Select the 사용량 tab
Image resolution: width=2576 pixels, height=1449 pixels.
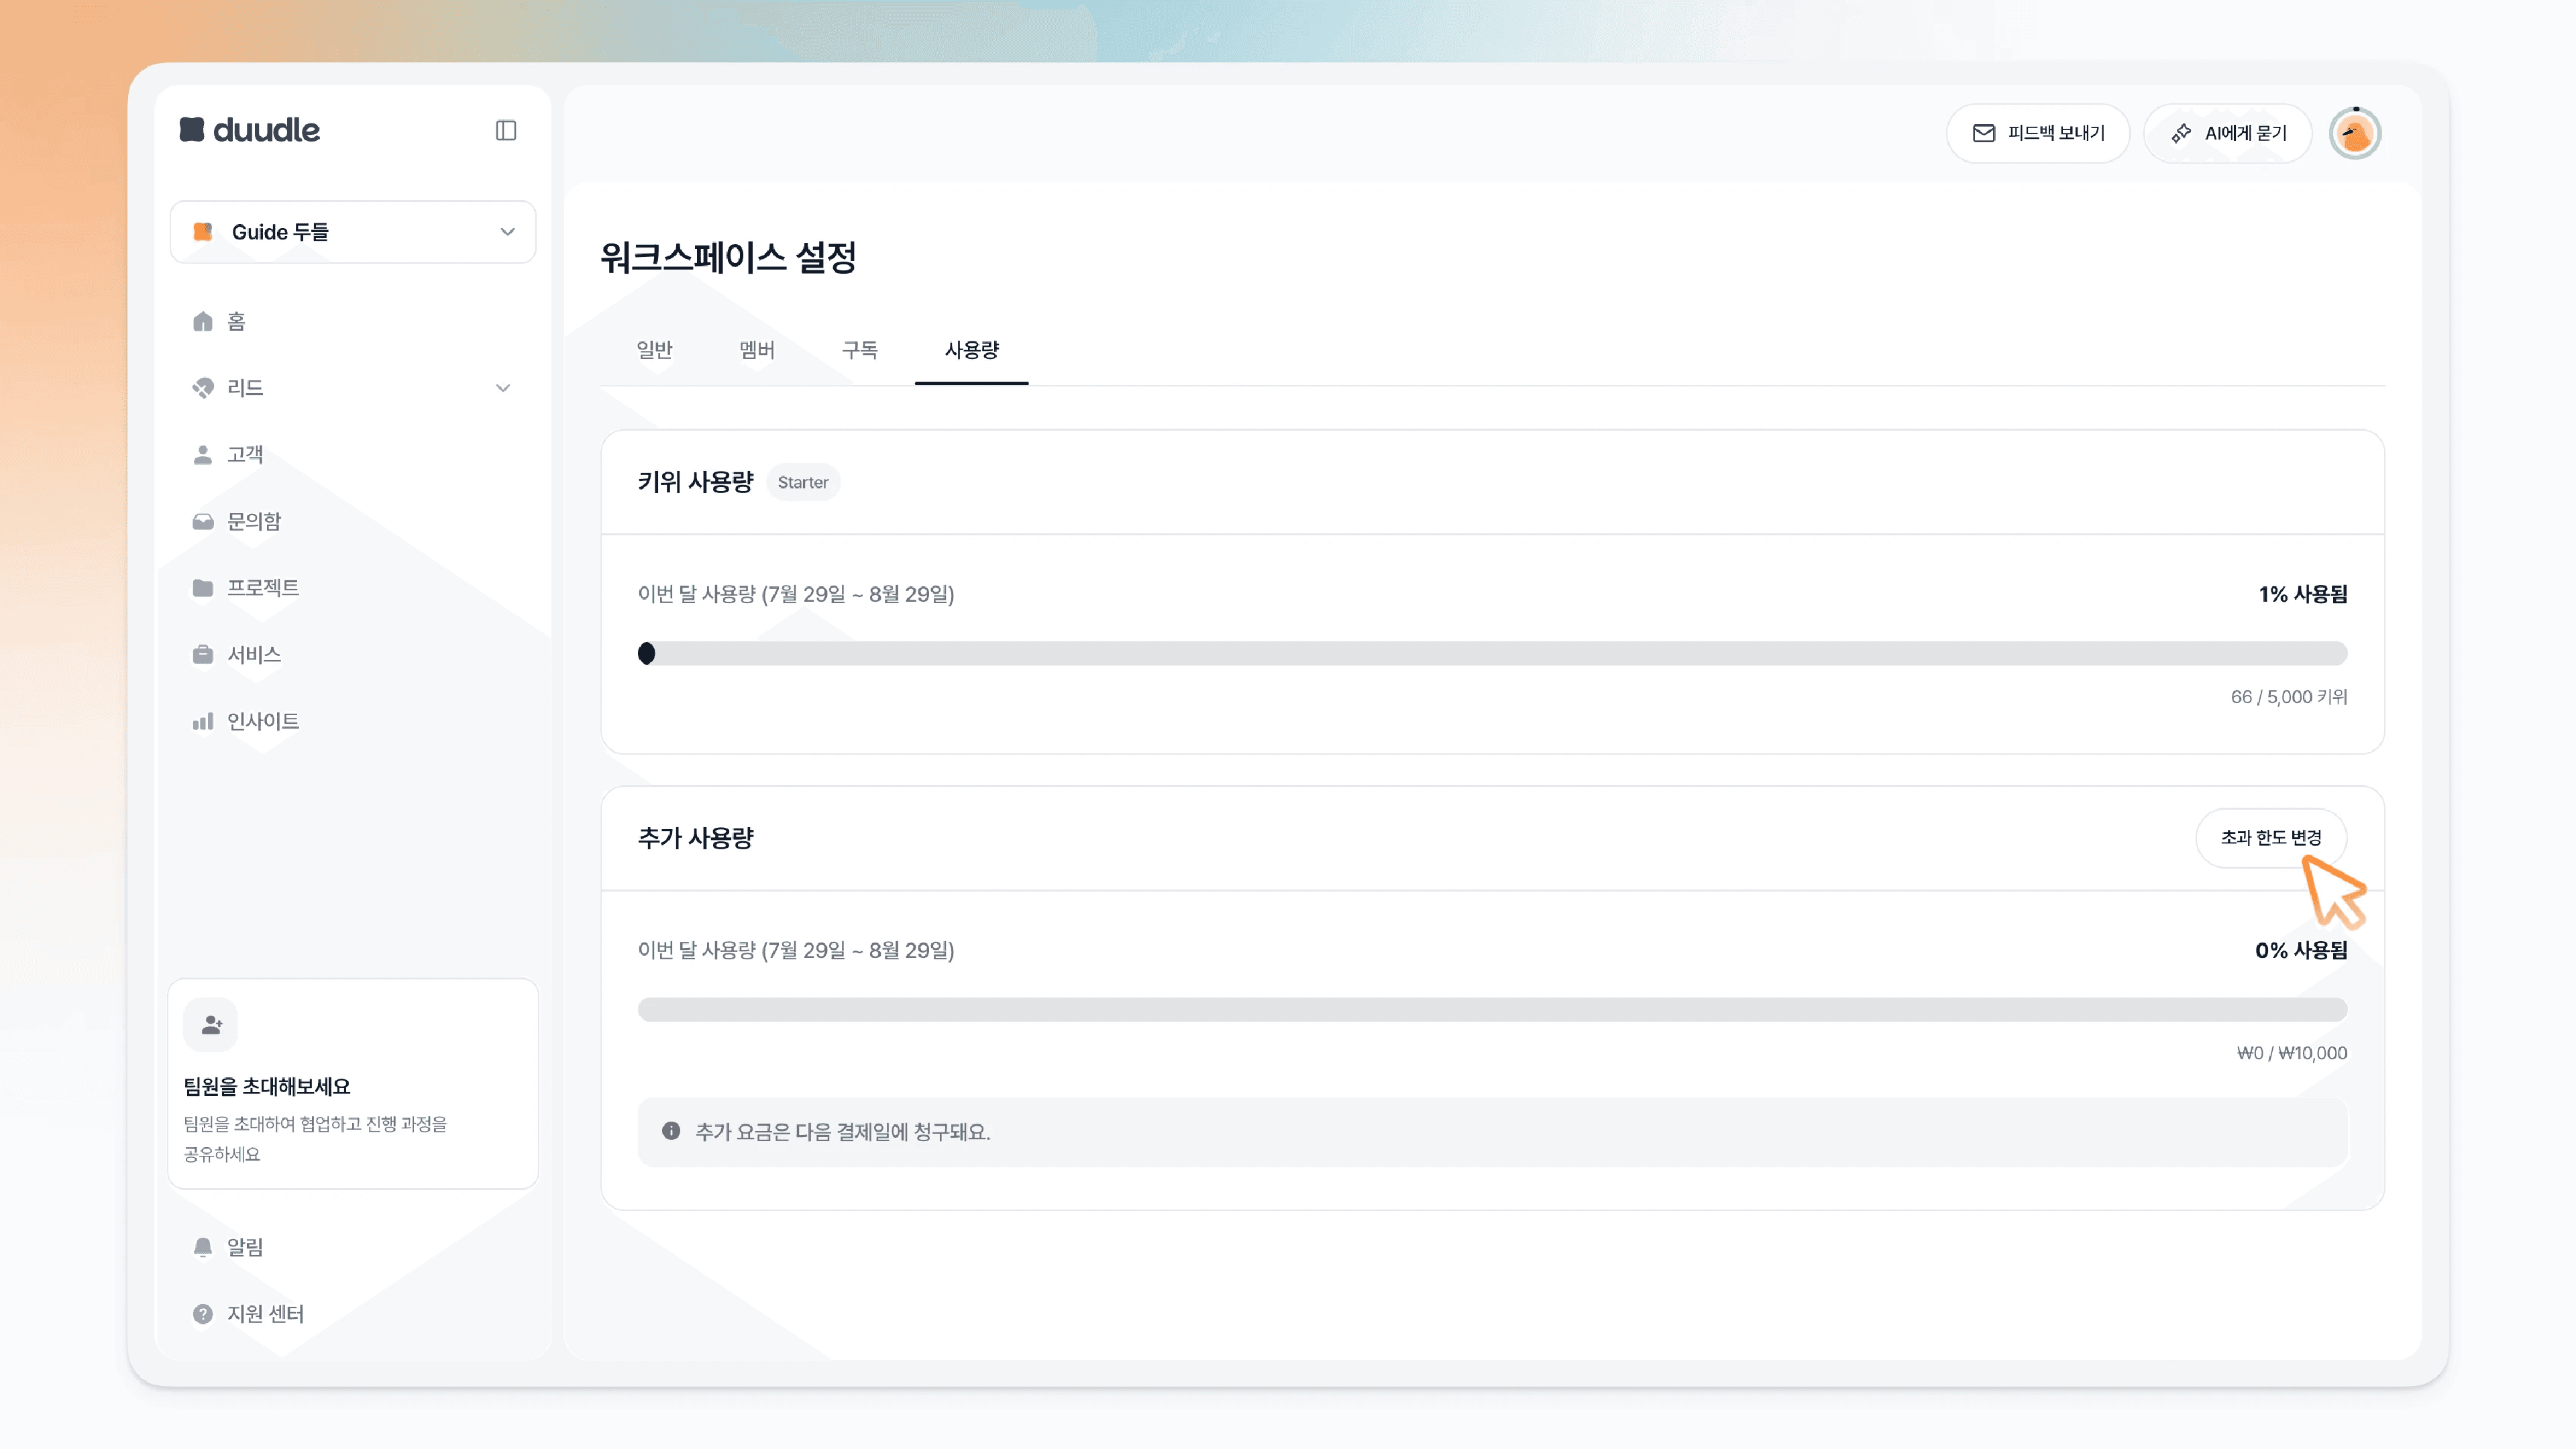pos(972,350)
